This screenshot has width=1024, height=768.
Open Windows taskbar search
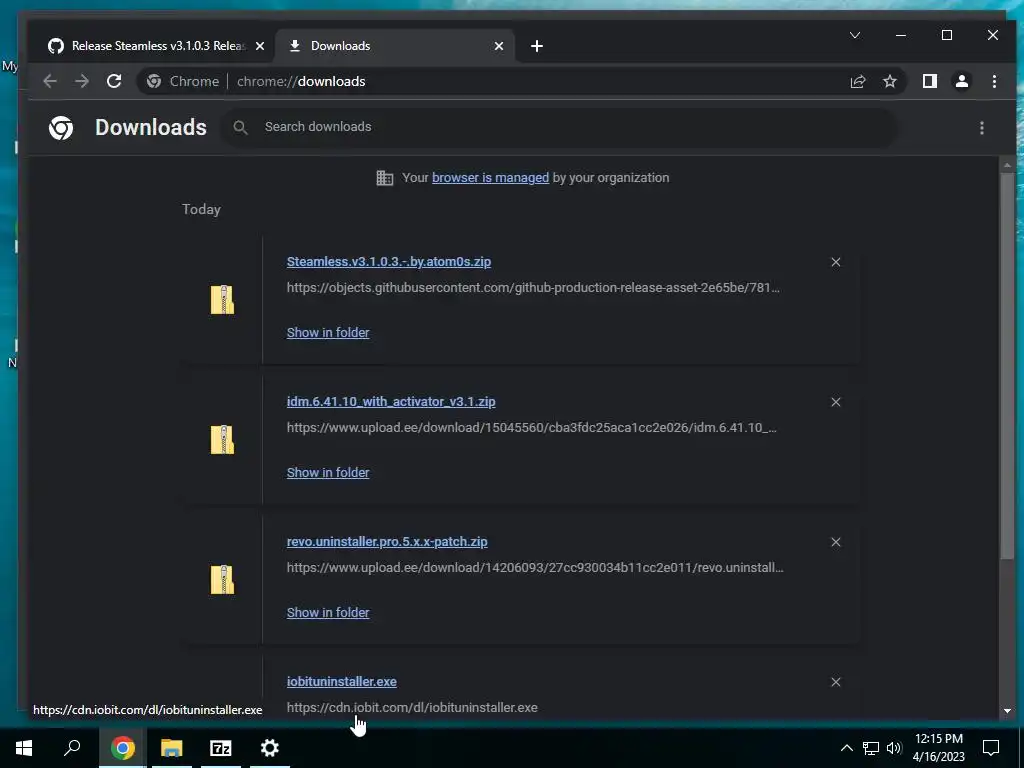tap(72, 748)
